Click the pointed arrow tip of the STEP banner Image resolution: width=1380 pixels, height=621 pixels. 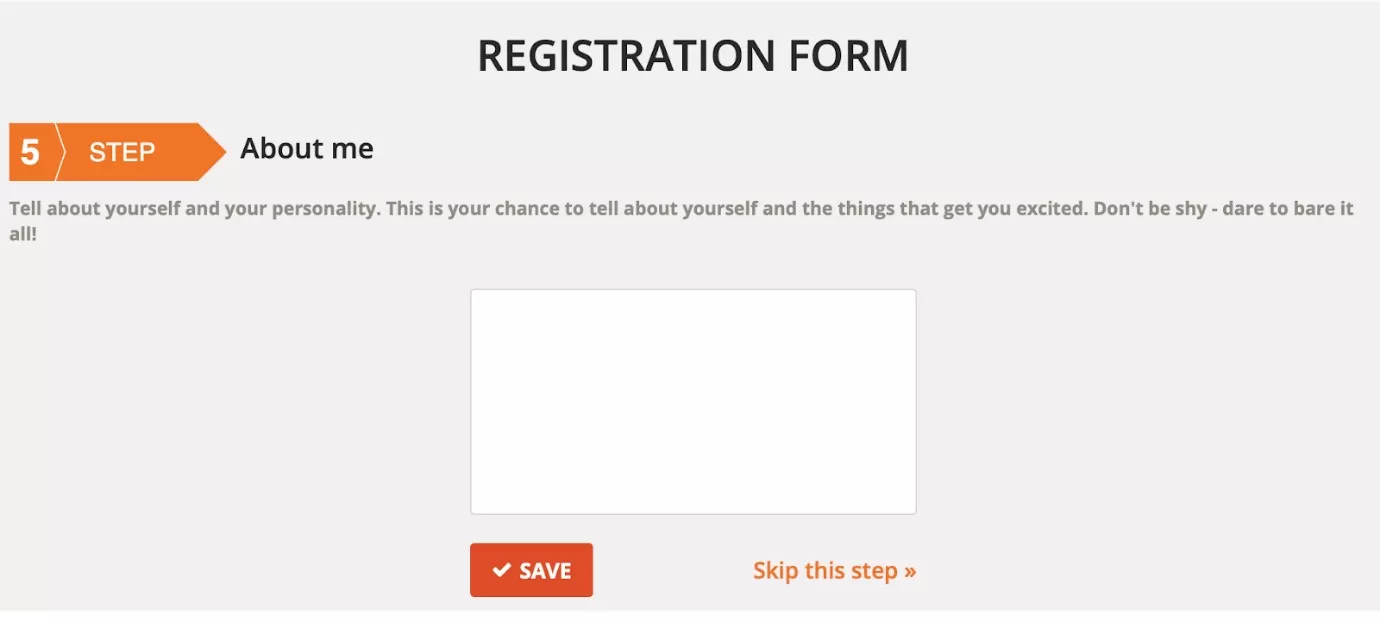214,152
